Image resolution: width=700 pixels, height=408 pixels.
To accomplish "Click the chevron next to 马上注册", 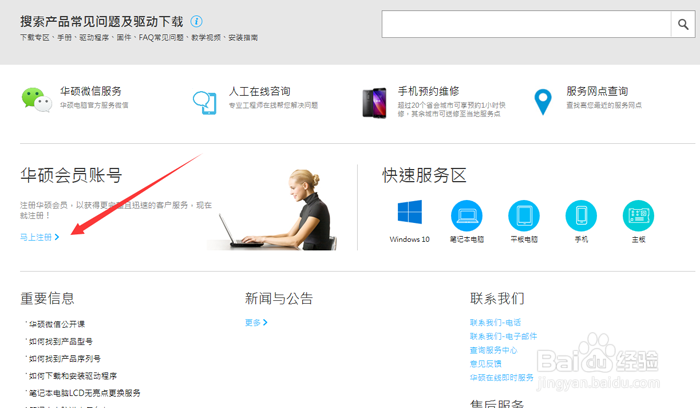I will pos(57,237).
